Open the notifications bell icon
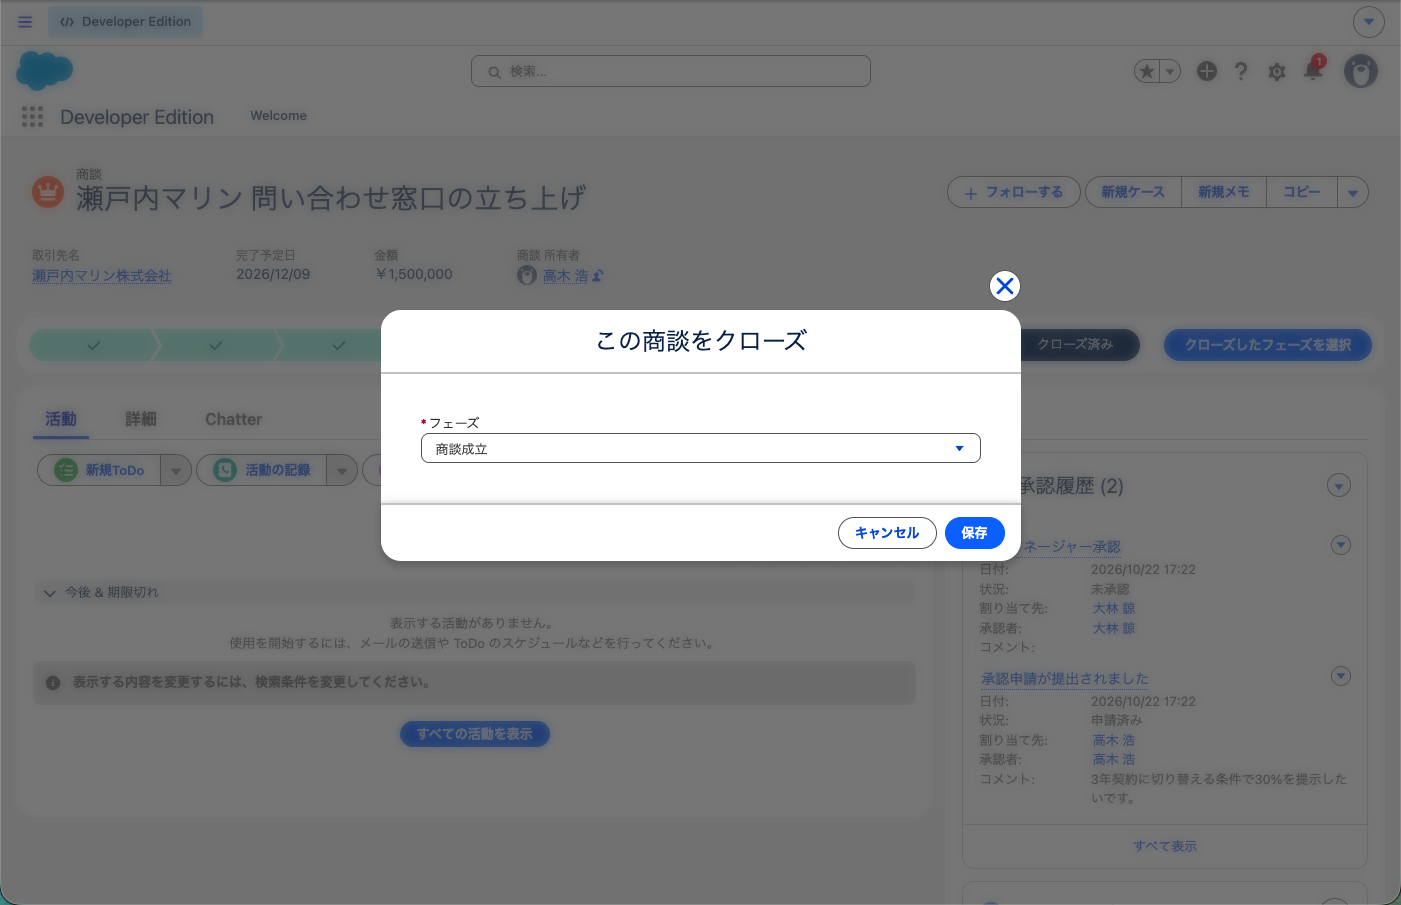Viewport: 1401px width, 905px height. coord(1313,71)
